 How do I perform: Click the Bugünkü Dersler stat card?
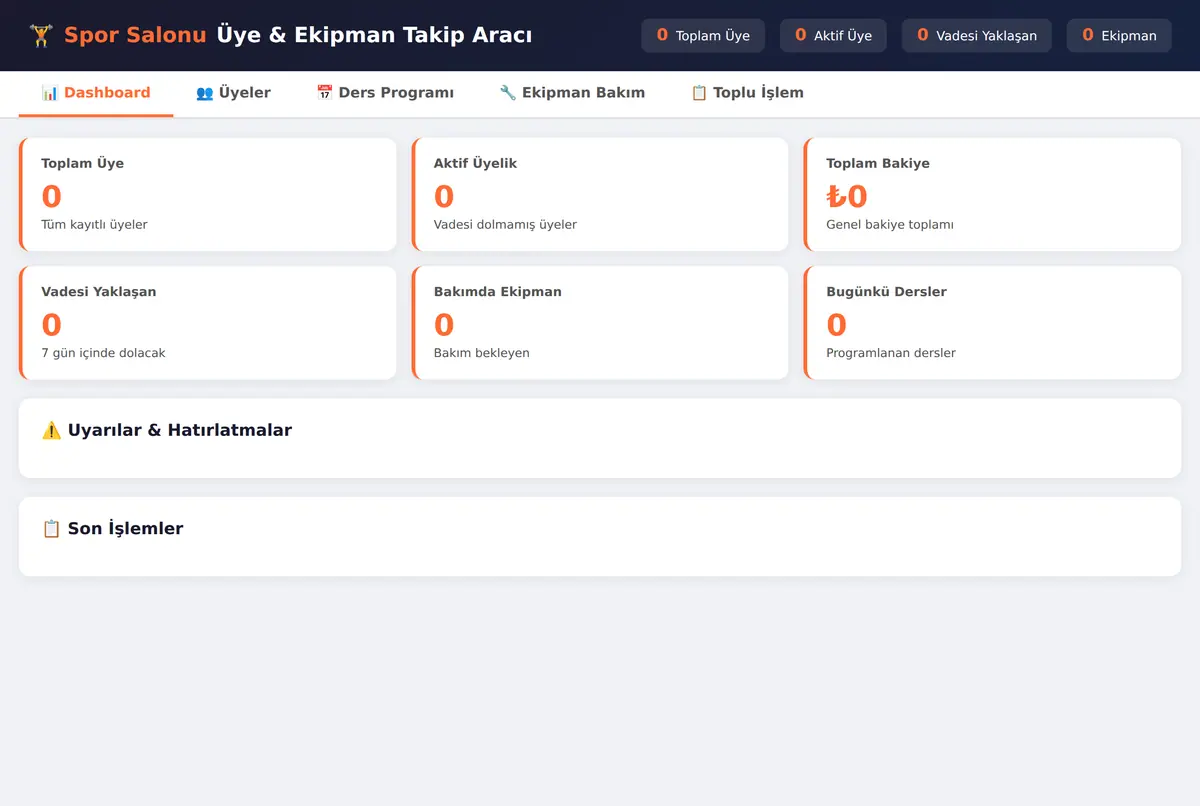(993, 323)
